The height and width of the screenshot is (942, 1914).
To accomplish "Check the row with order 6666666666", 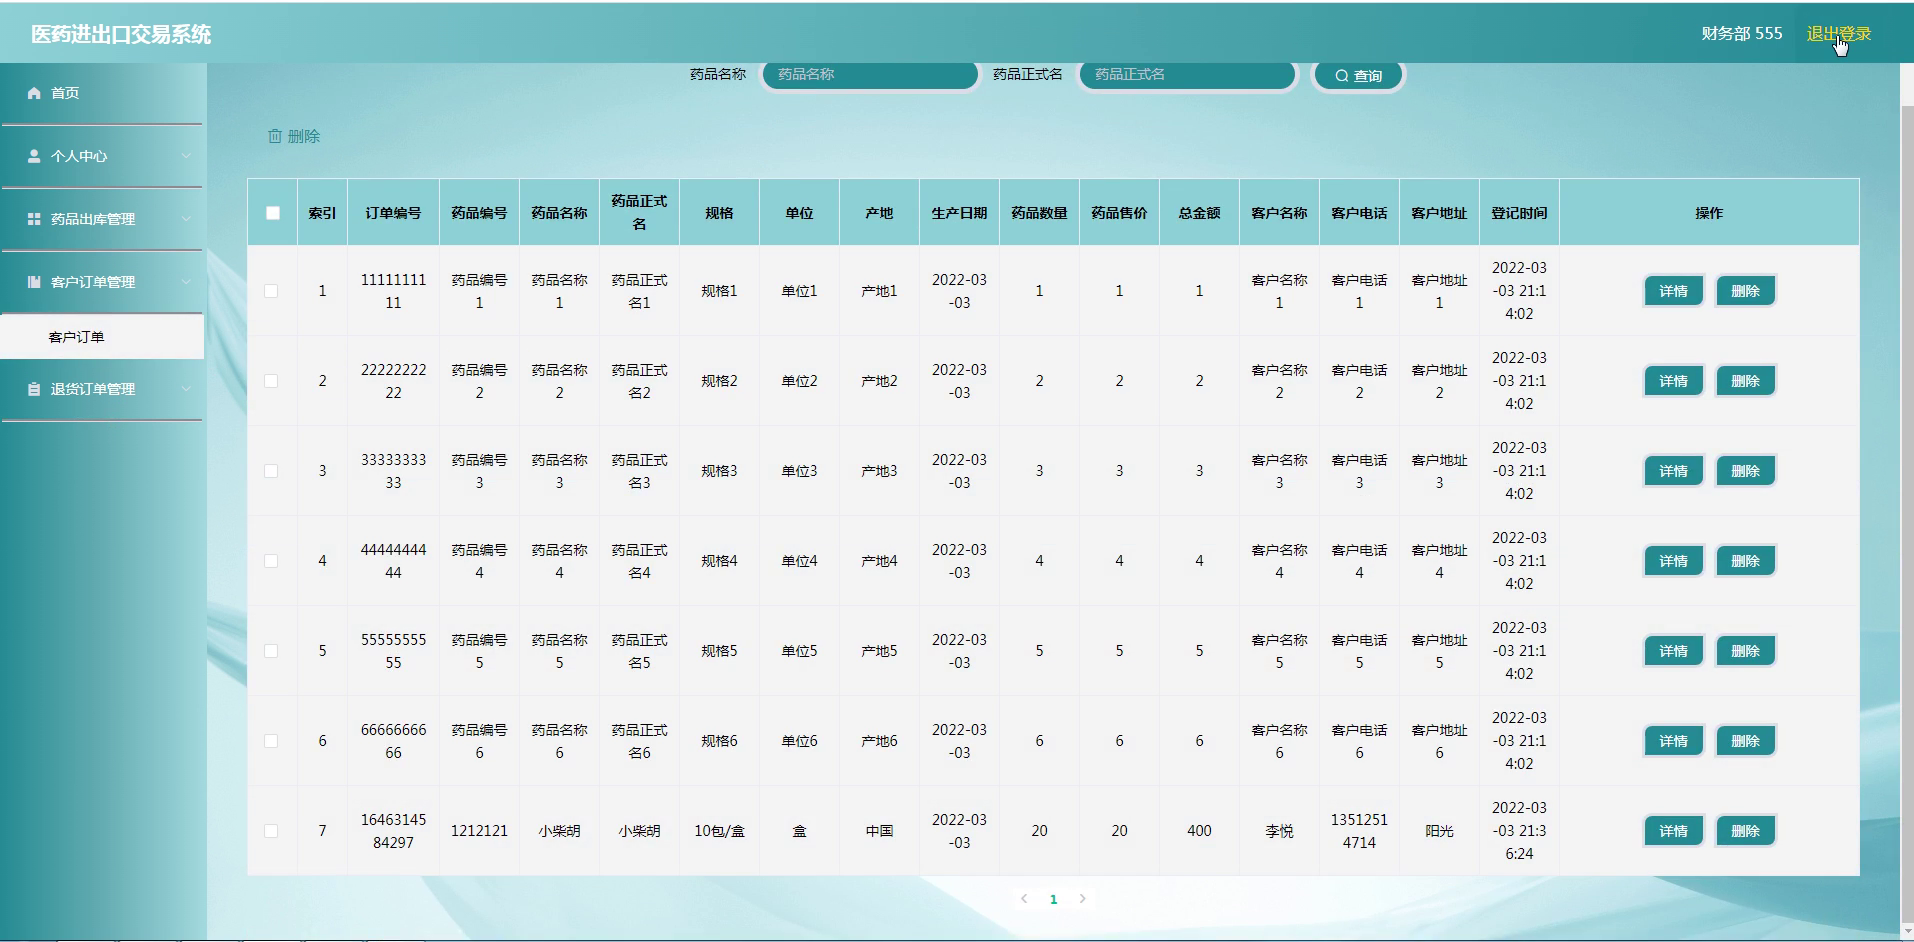I will tap(271, 741).
